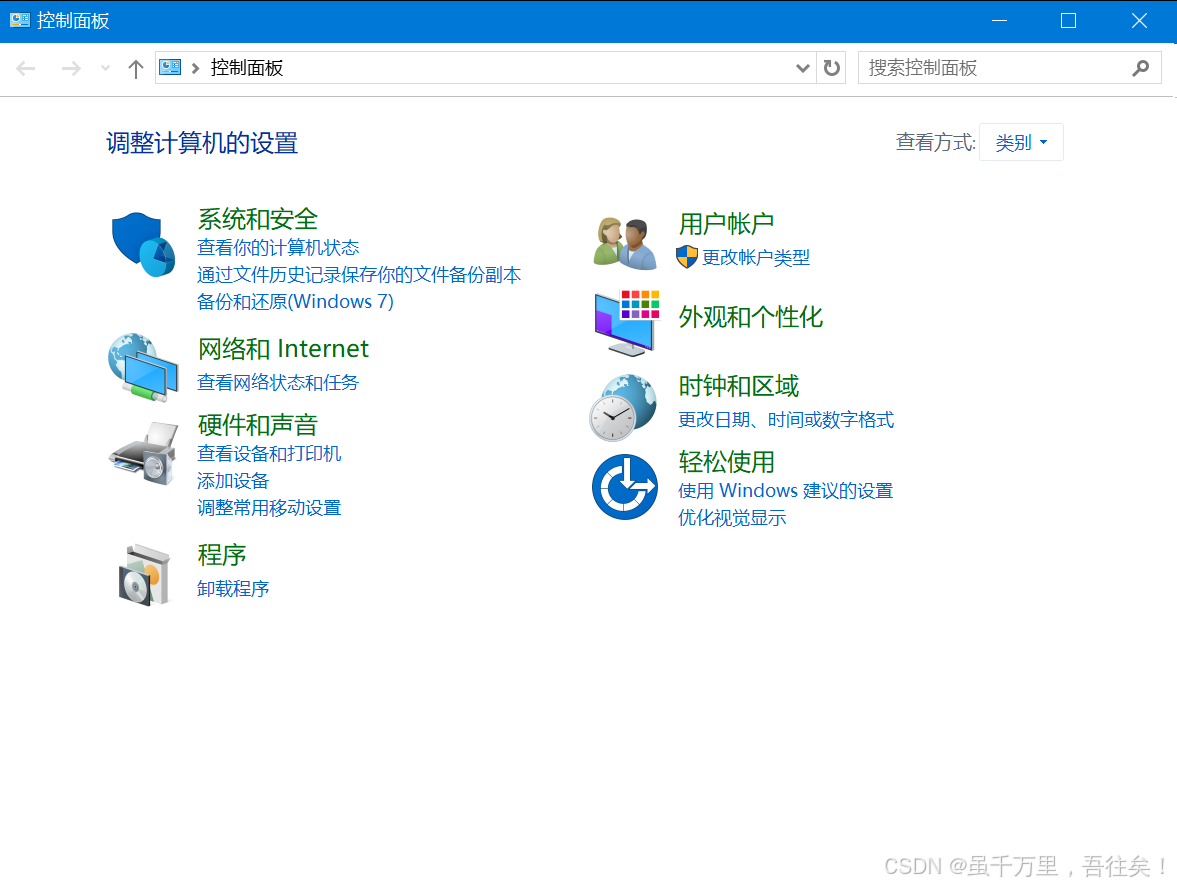
Task: Open the 程序 category
Action: 221,554
